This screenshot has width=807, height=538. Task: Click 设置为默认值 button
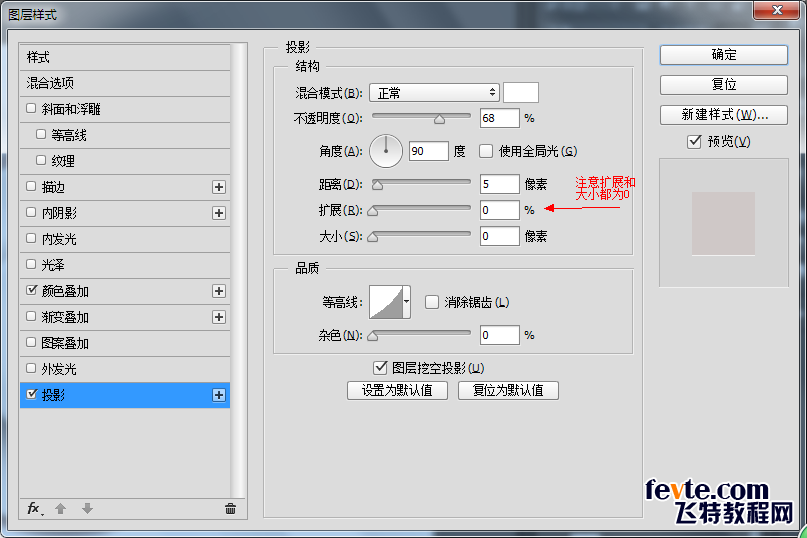397,390
